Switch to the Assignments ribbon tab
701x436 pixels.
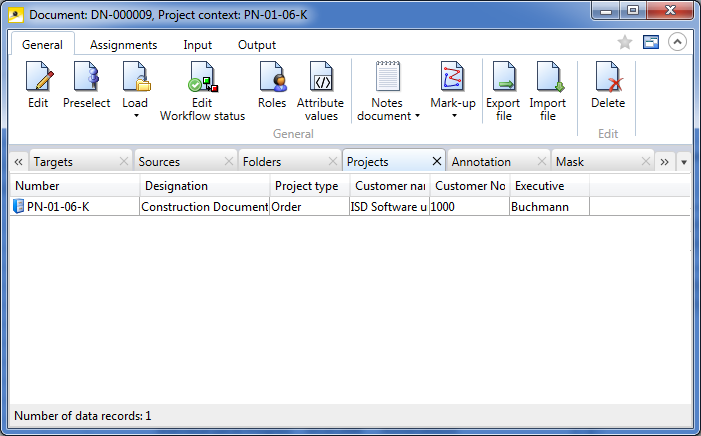click(123, 45)
